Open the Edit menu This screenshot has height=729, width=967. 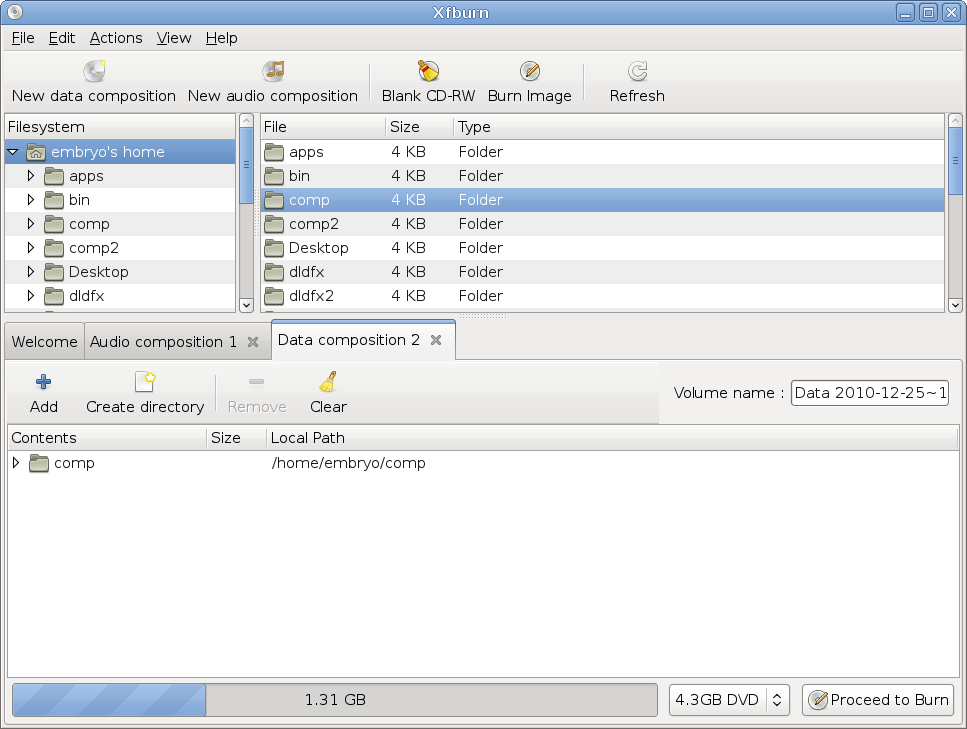[62, 38]
